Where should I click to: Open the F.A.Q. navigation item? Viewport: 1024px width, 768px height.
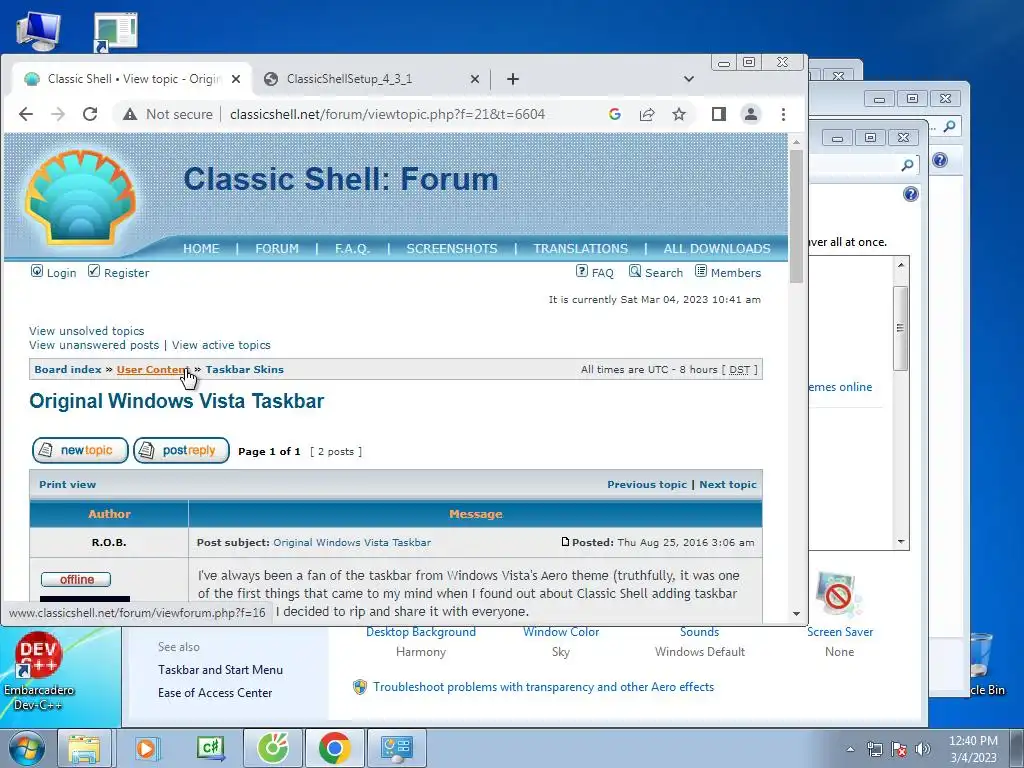(352, 249)
